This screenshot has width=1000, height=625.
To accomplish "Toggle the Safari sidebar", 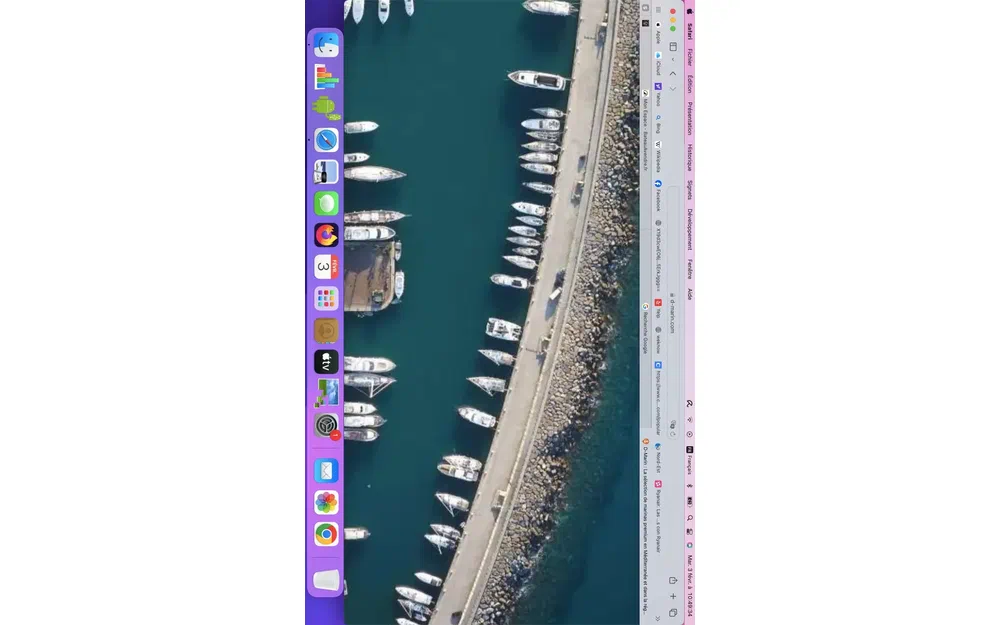I will pyautogui.click(x=673, y=46).
